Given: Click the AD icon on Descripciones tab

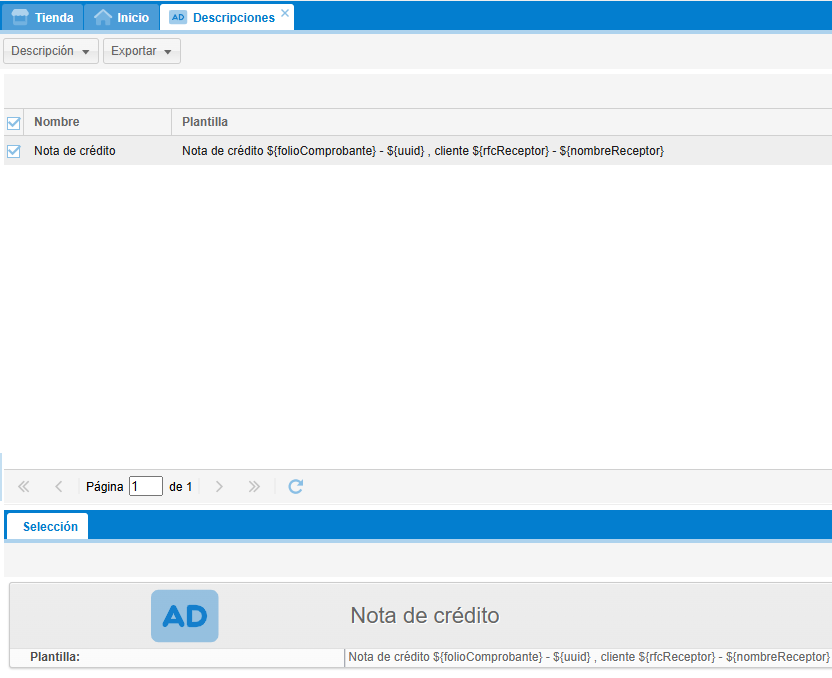Looking at the screenshot, I should tap(178, 17).
